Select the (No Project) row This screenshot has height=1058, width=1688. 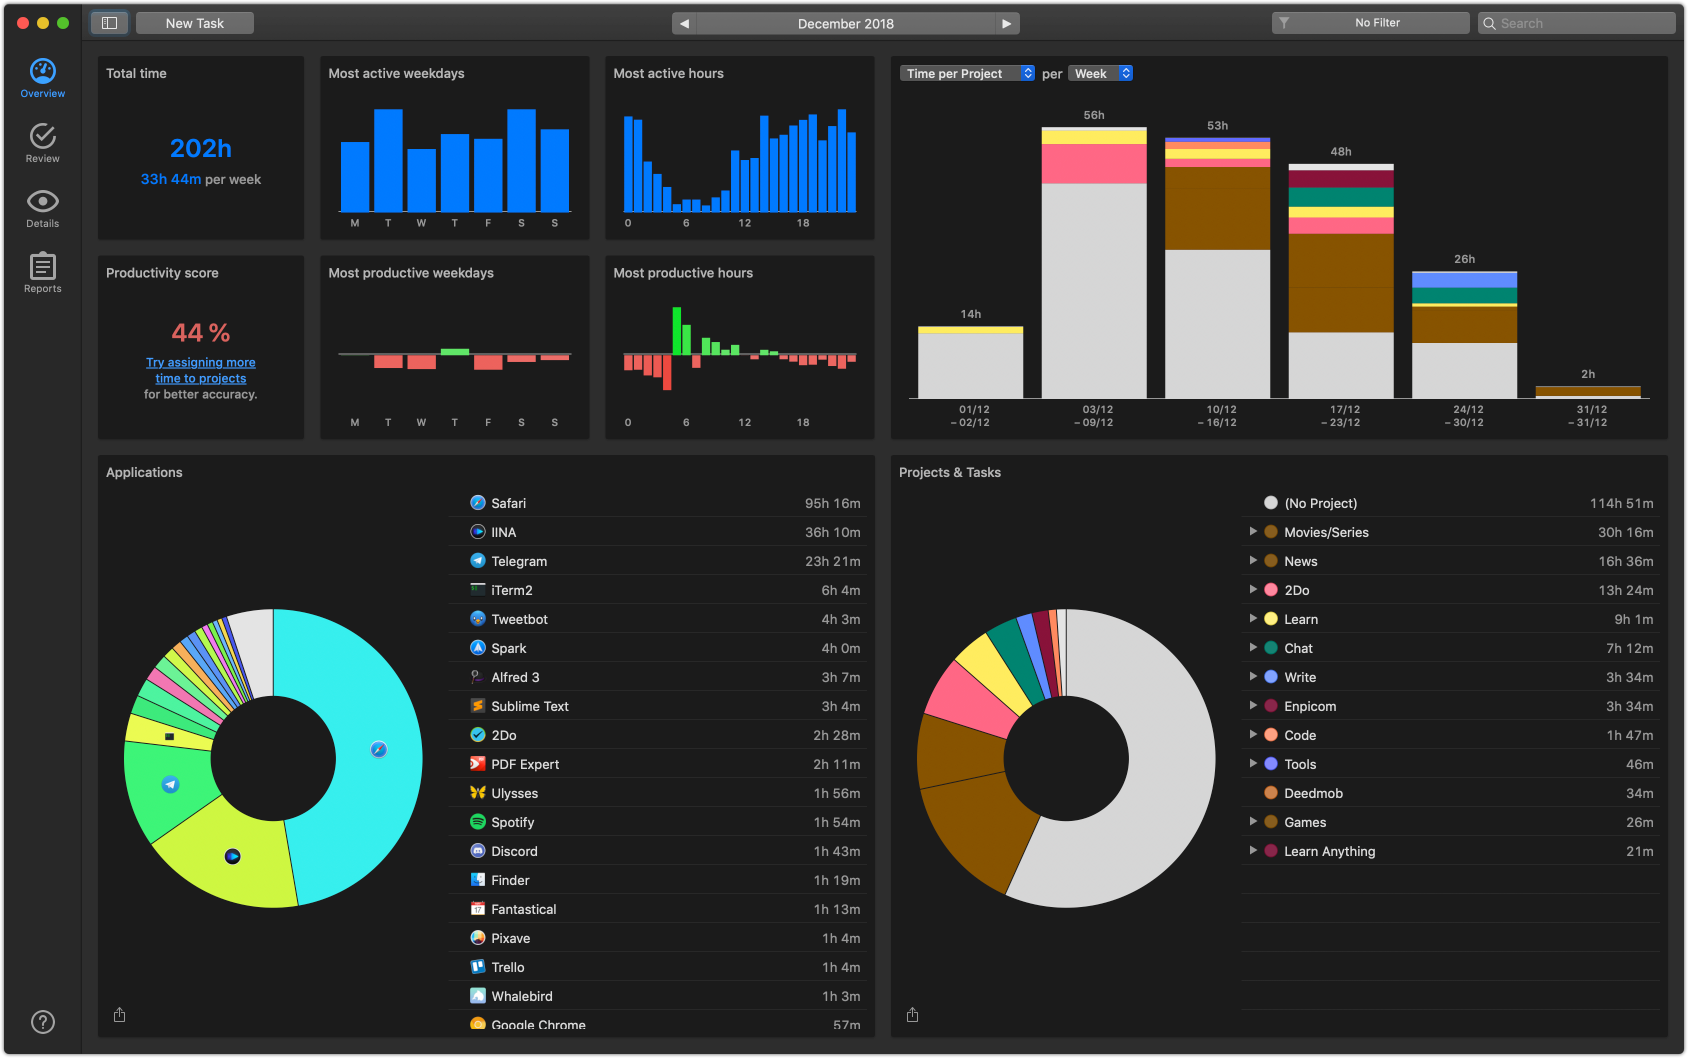click(1450, 503)
